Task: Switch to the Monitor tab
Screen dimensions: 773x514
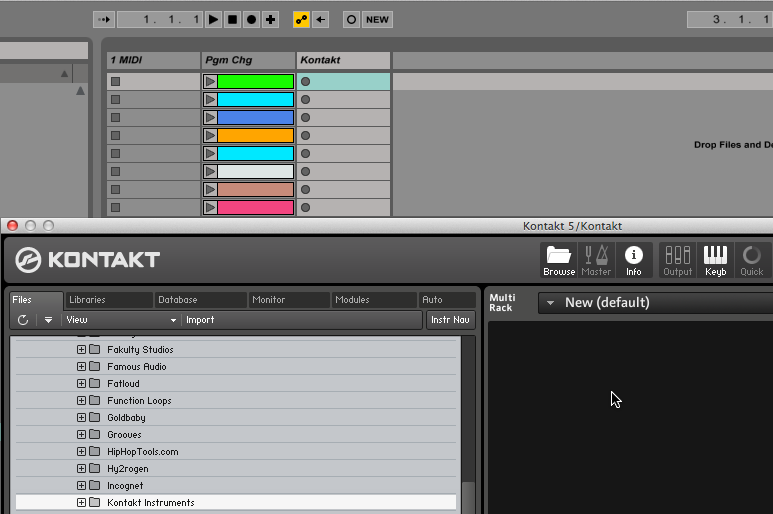Action: 289,300
